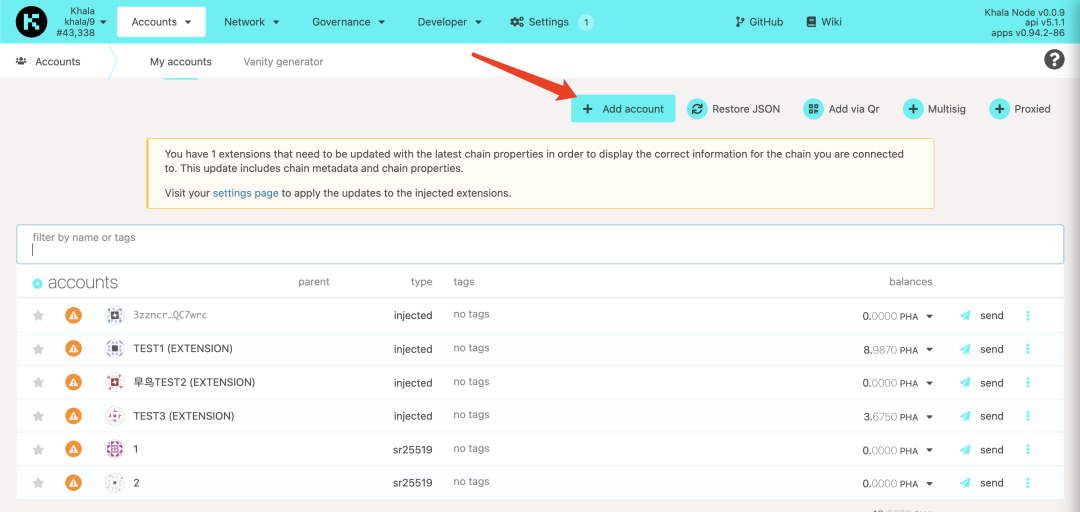Click the Khala logo icon

(31, 21)
